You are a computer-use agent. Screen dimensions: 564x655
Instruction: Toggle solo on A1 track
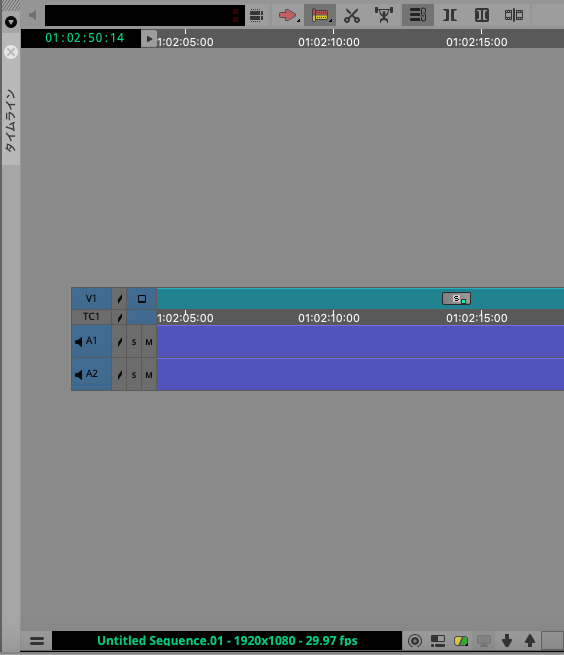(x=134, y=342)
